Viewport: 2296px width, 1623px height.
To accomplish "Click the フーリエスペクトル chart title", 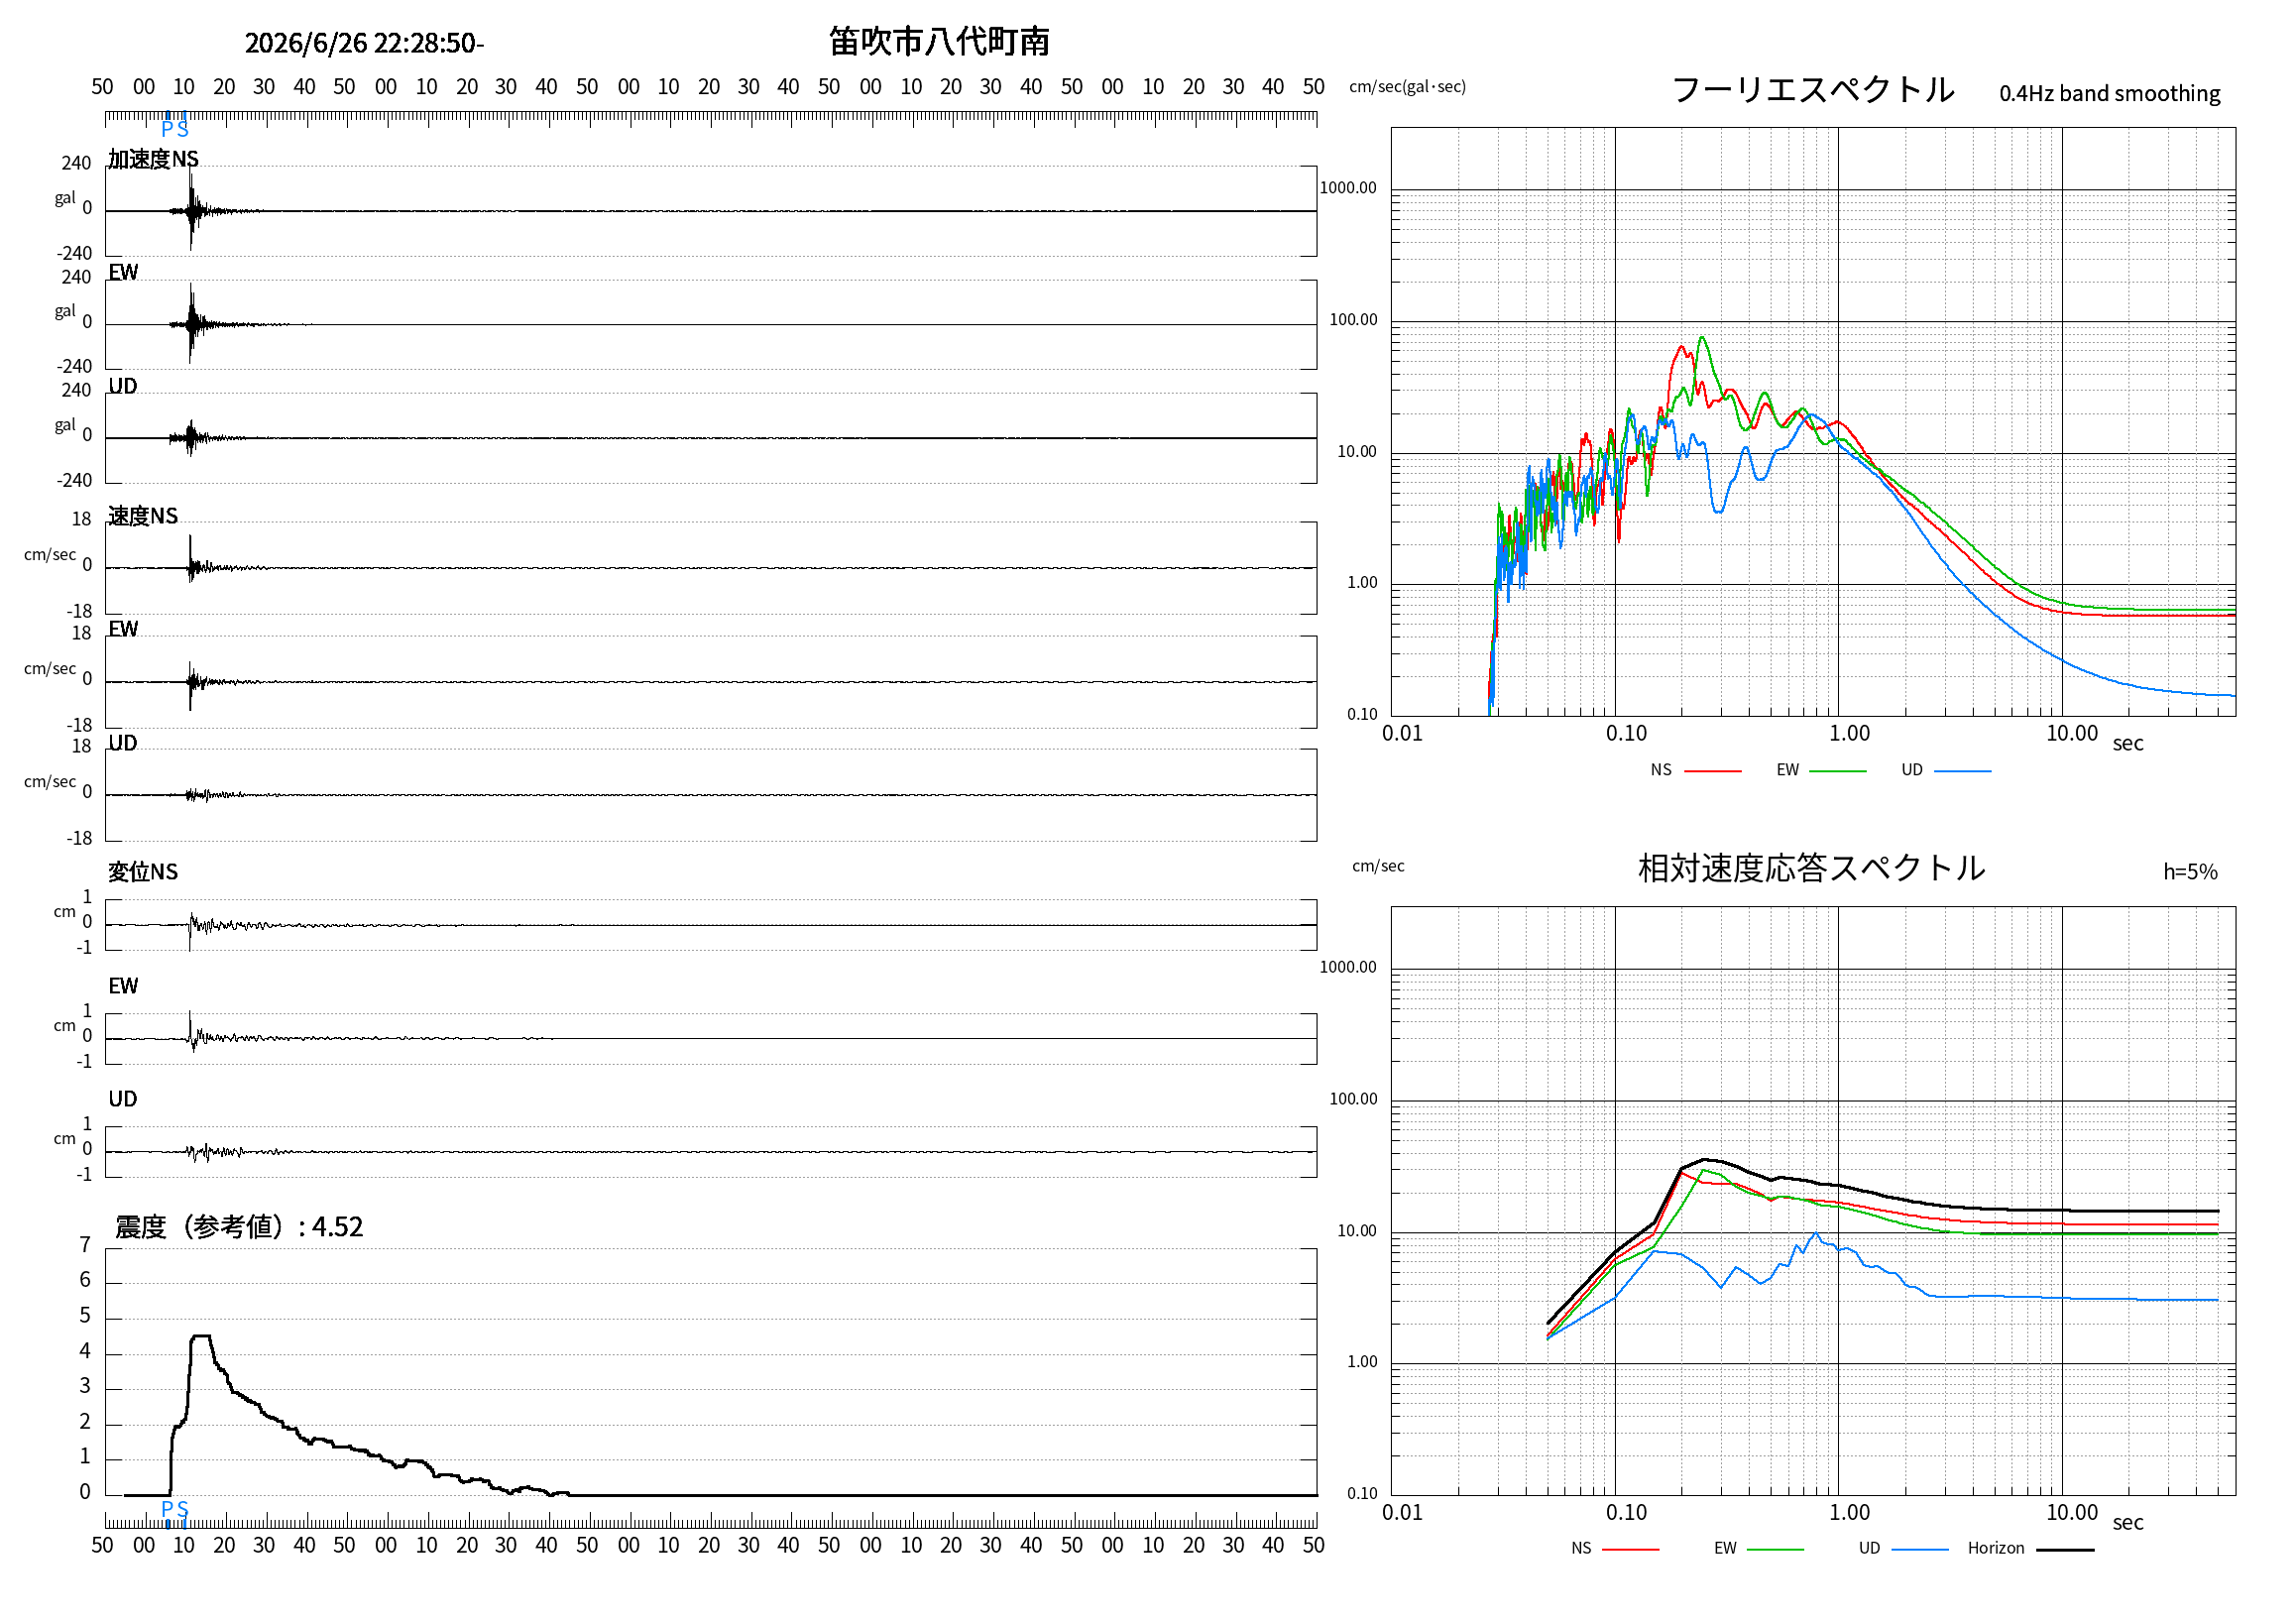I will [1813, 89].
